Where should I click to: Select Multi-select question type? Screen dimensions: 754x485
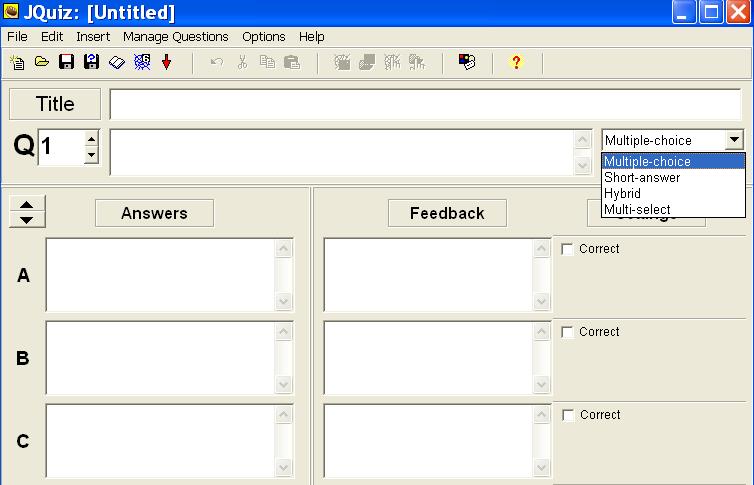pyautogui.click(x=673, y=210)
